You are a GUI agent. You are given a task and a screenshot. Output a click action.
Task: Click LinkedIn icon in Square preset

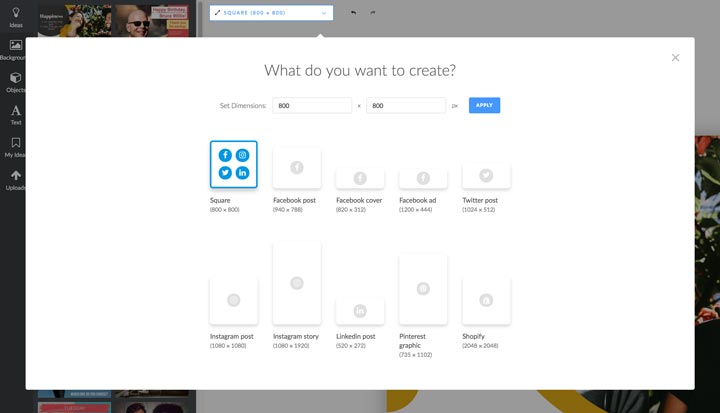(242, 173)
